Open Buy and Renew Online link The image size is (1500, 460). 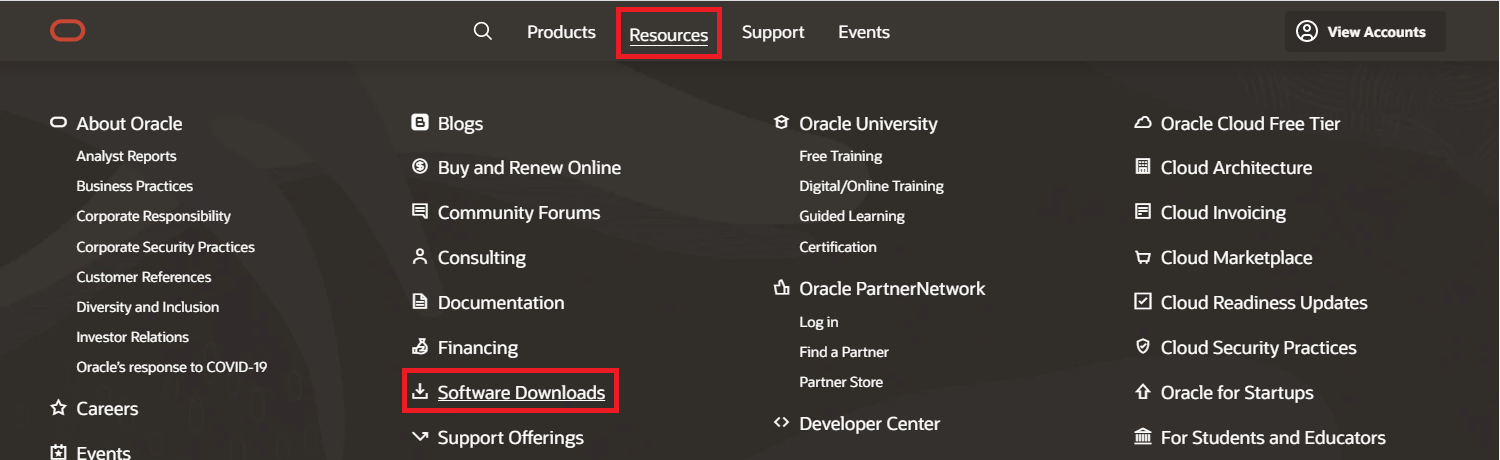click(529, 168)
